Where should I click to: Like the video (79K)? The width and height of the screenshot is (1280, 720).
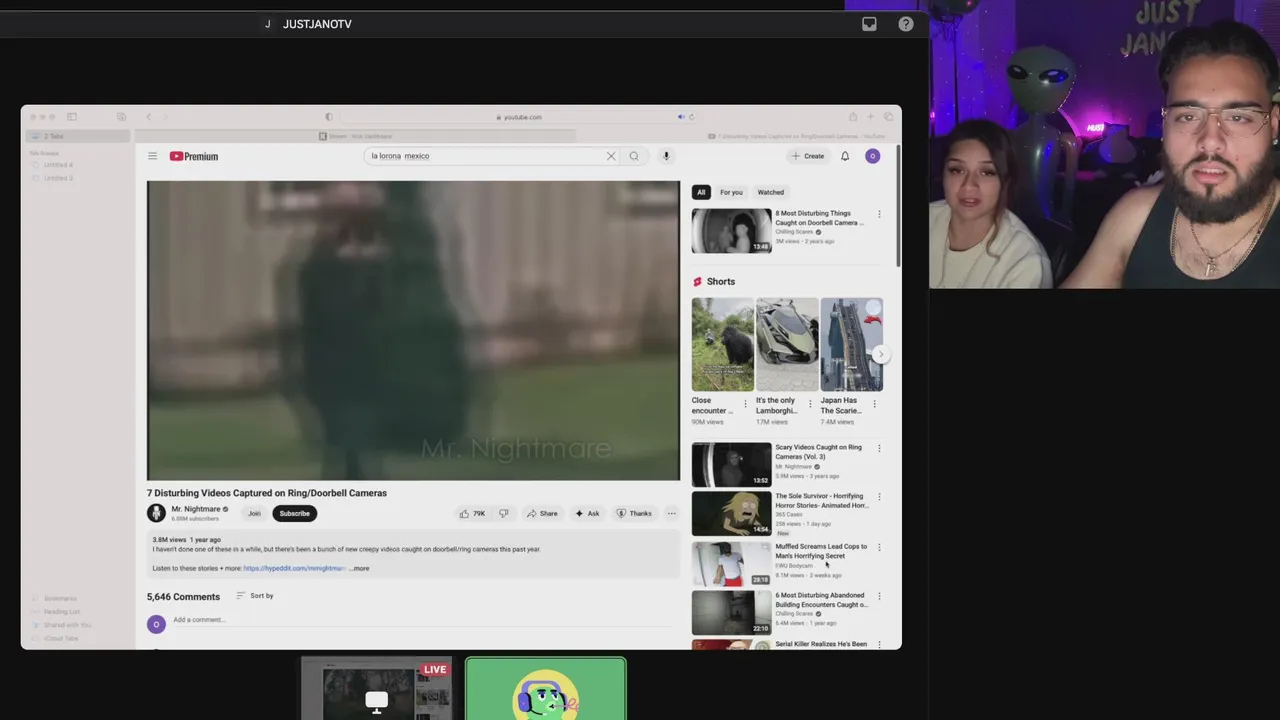coord(472,513)
